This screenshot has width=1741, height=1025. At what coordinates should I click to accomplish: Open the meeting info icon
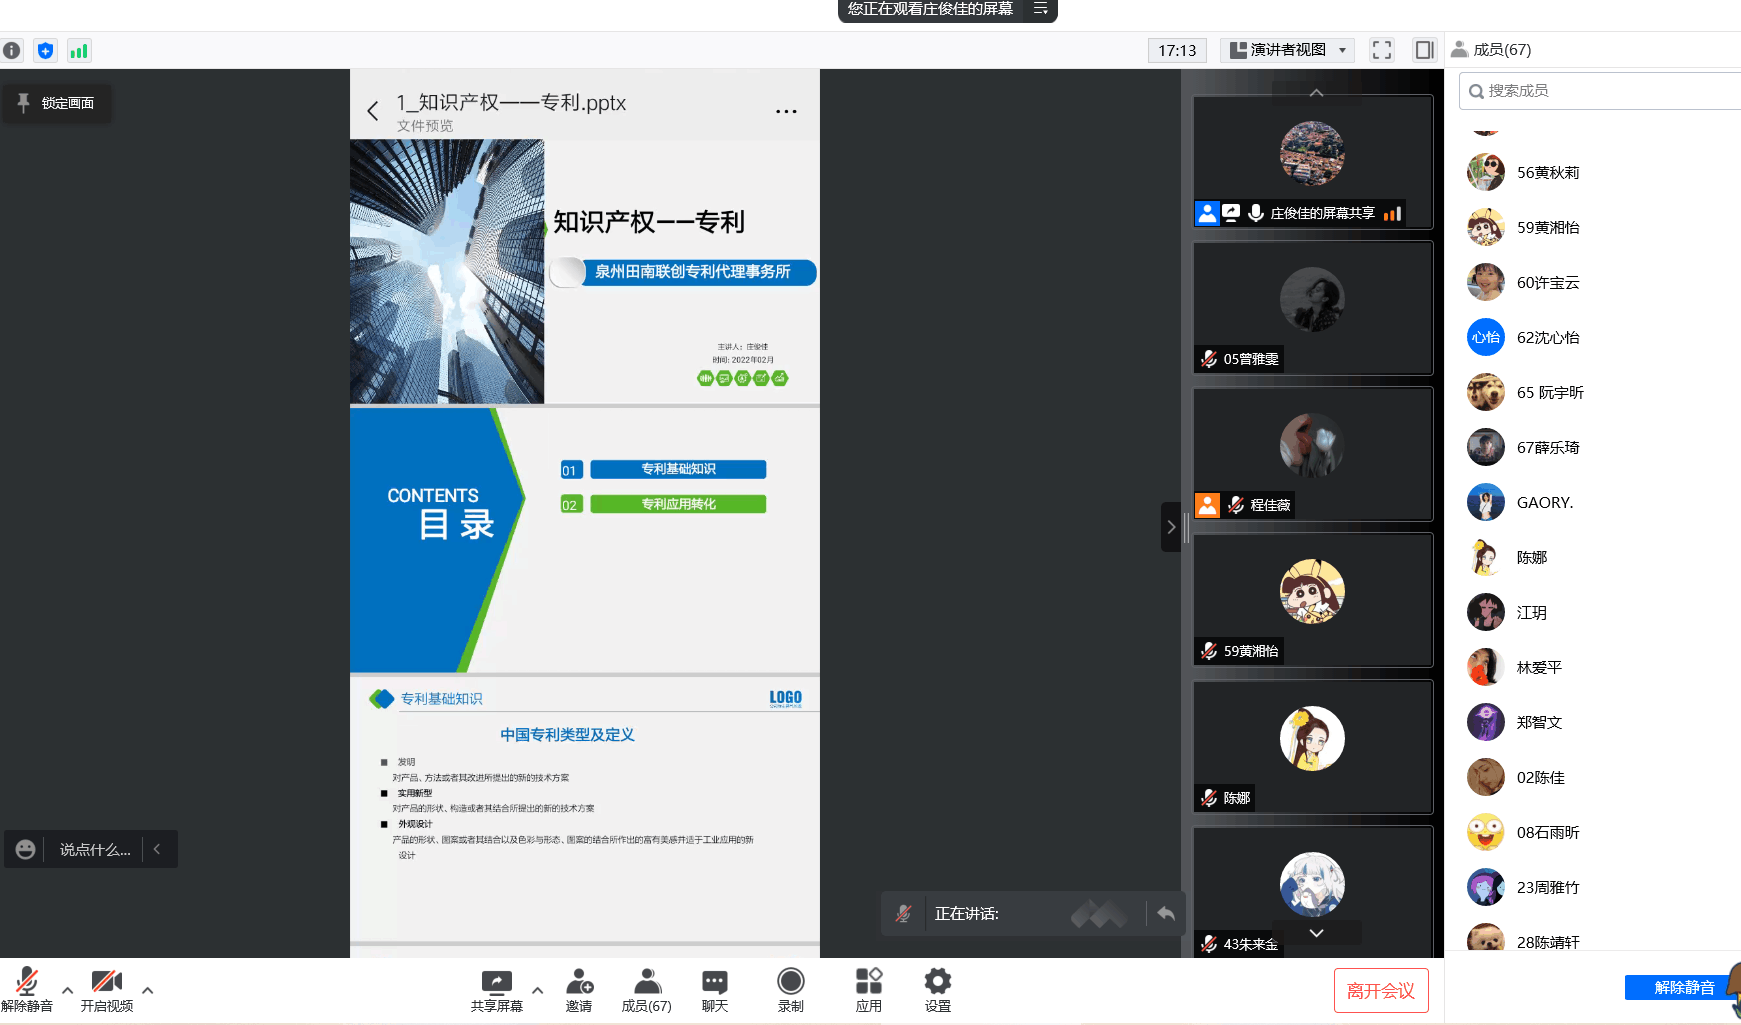click(x=12, y=50)
